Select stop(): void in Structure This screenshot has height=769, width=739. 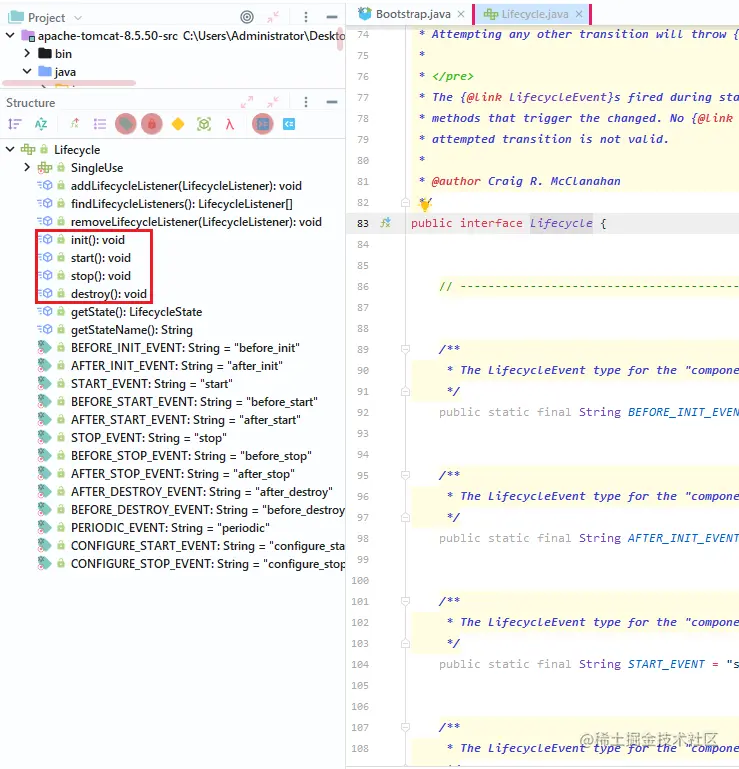click(101, 276)
